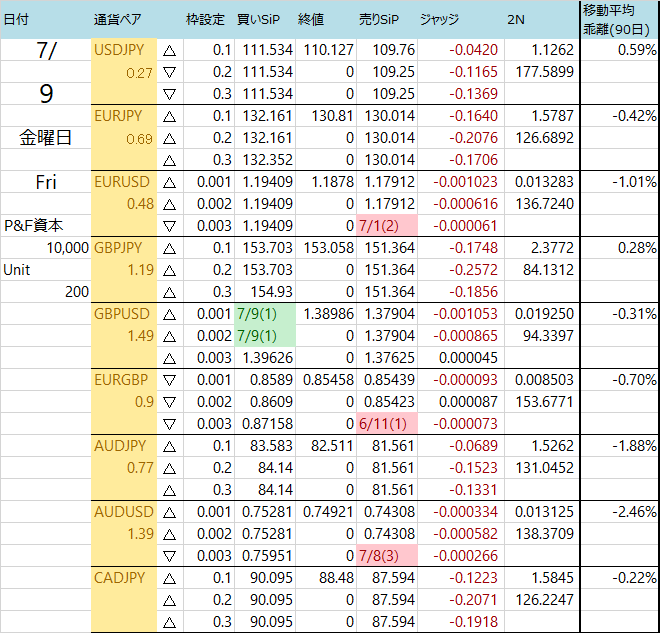The width and height of the screenshot is (660, 633).
Task: Click the up triangle in the row with -0.1523
Action: point(169,468)
